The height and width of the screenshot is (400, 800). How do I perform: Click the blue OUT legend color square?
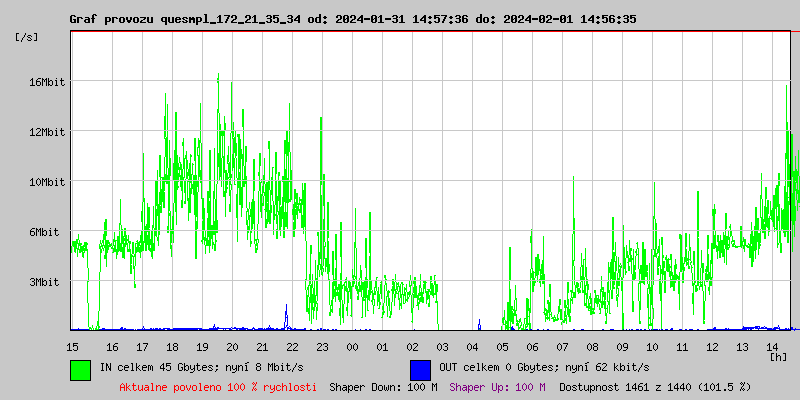pos(420,369)
